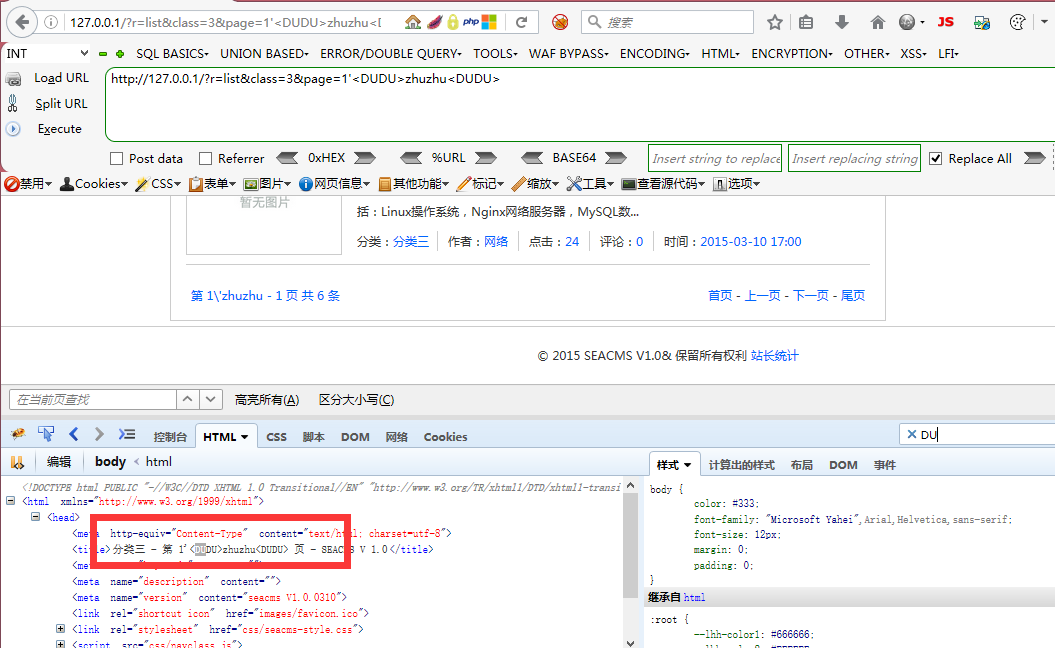The height and width of the screenshot is (648, 1055).
Task: Open the 下一页 pagination link
Action: 810,295
